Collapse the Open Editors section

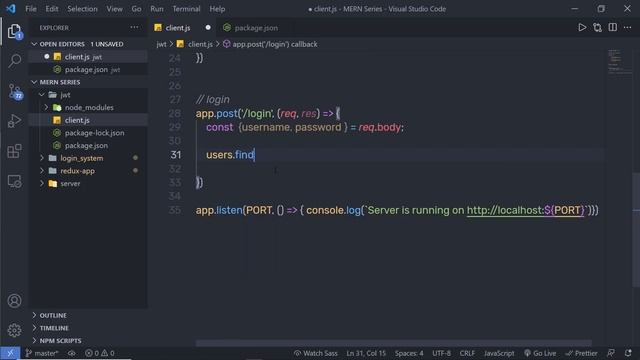pyautogui.click(x=34, y=44)
